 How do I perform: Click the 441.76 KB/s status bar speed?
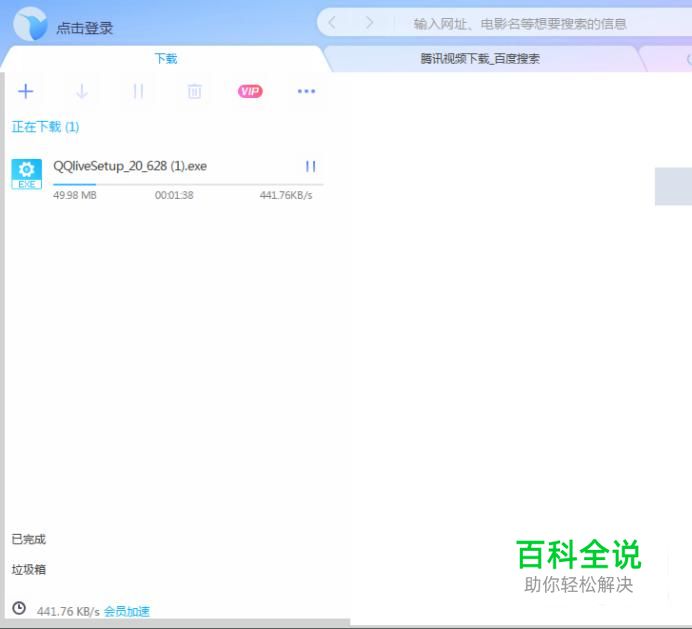point(68,611)
